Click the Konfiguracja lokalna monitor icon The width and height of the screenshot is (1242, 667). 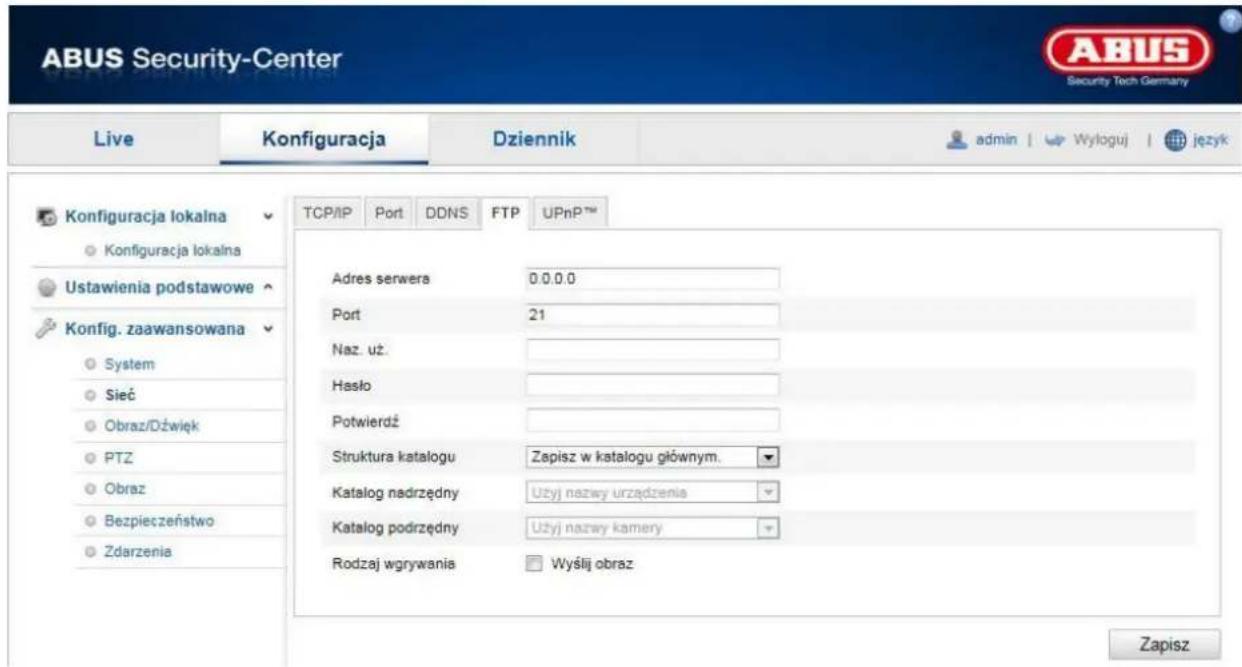tap(47, 216)
